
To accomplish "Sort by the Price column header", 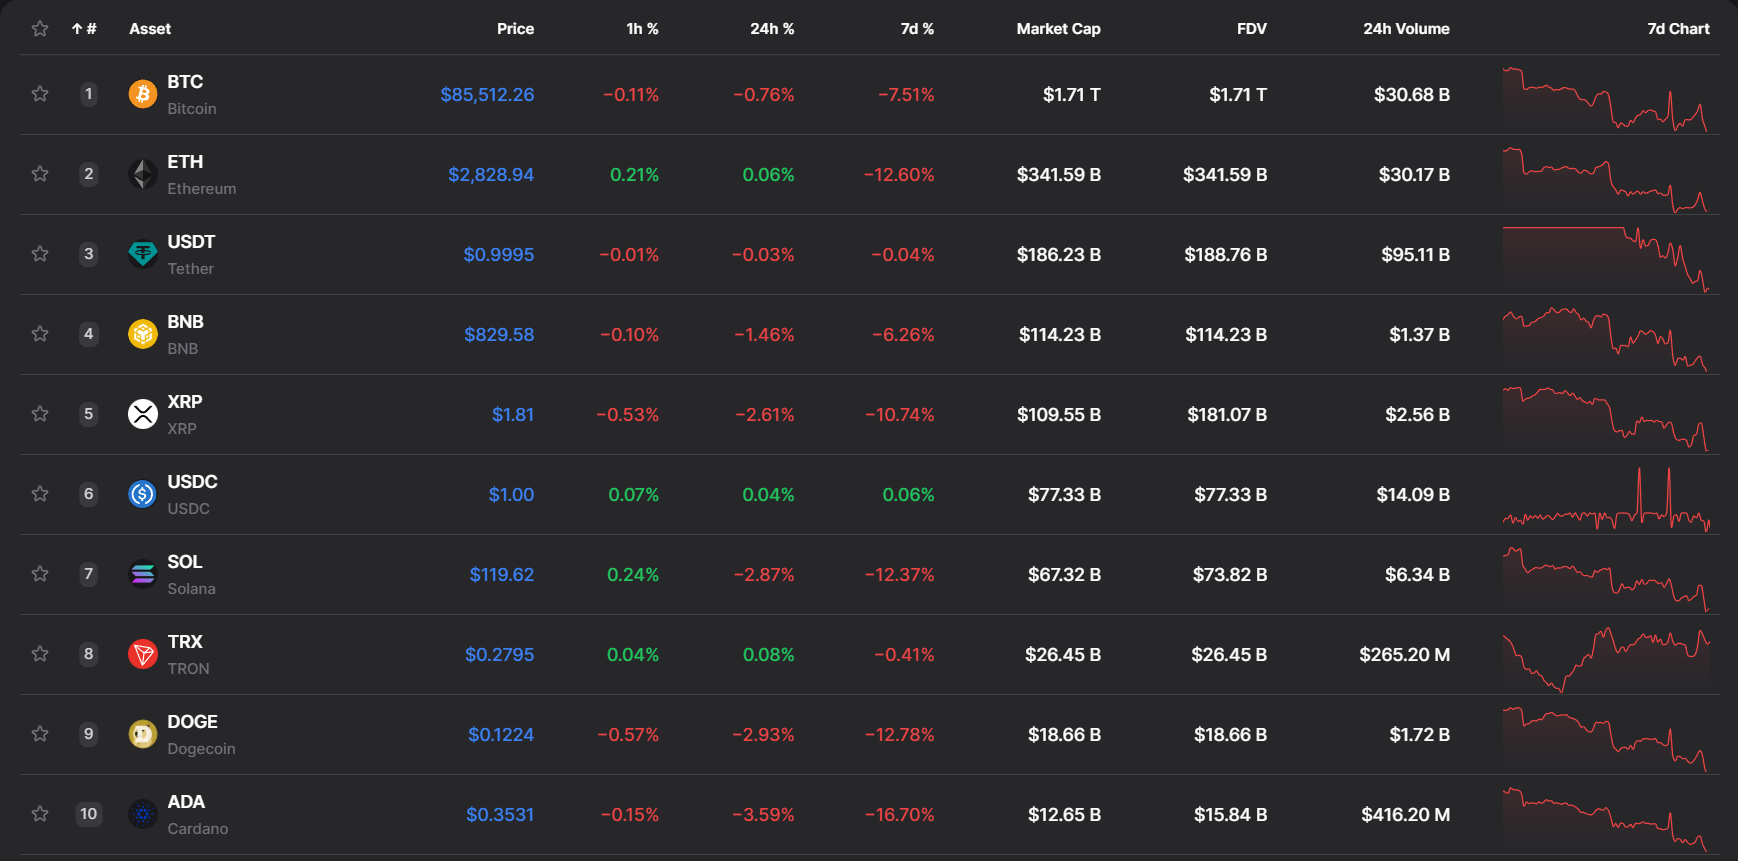I will pos(515,29).
